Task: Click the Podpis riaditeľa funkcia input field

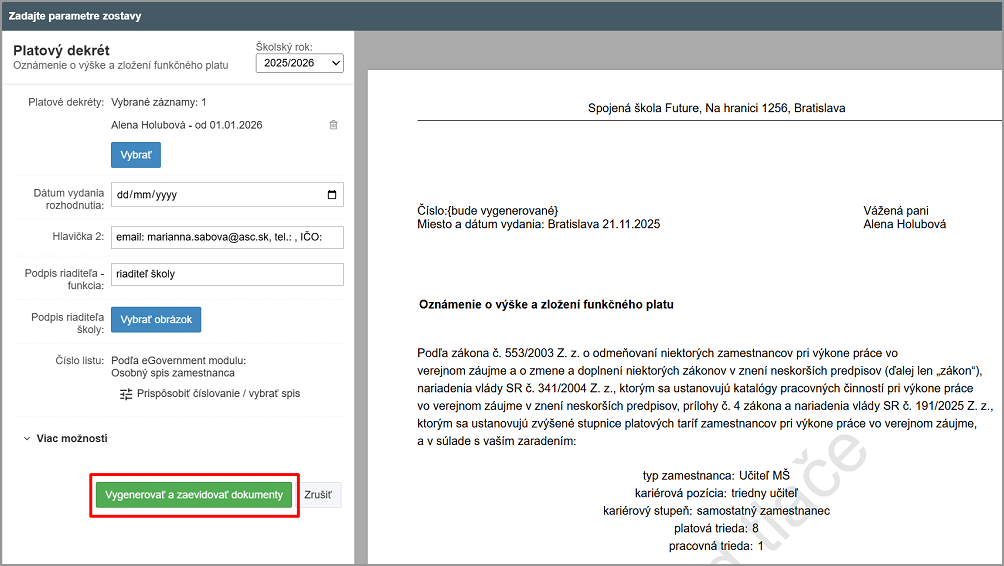Action: point(226,274)
